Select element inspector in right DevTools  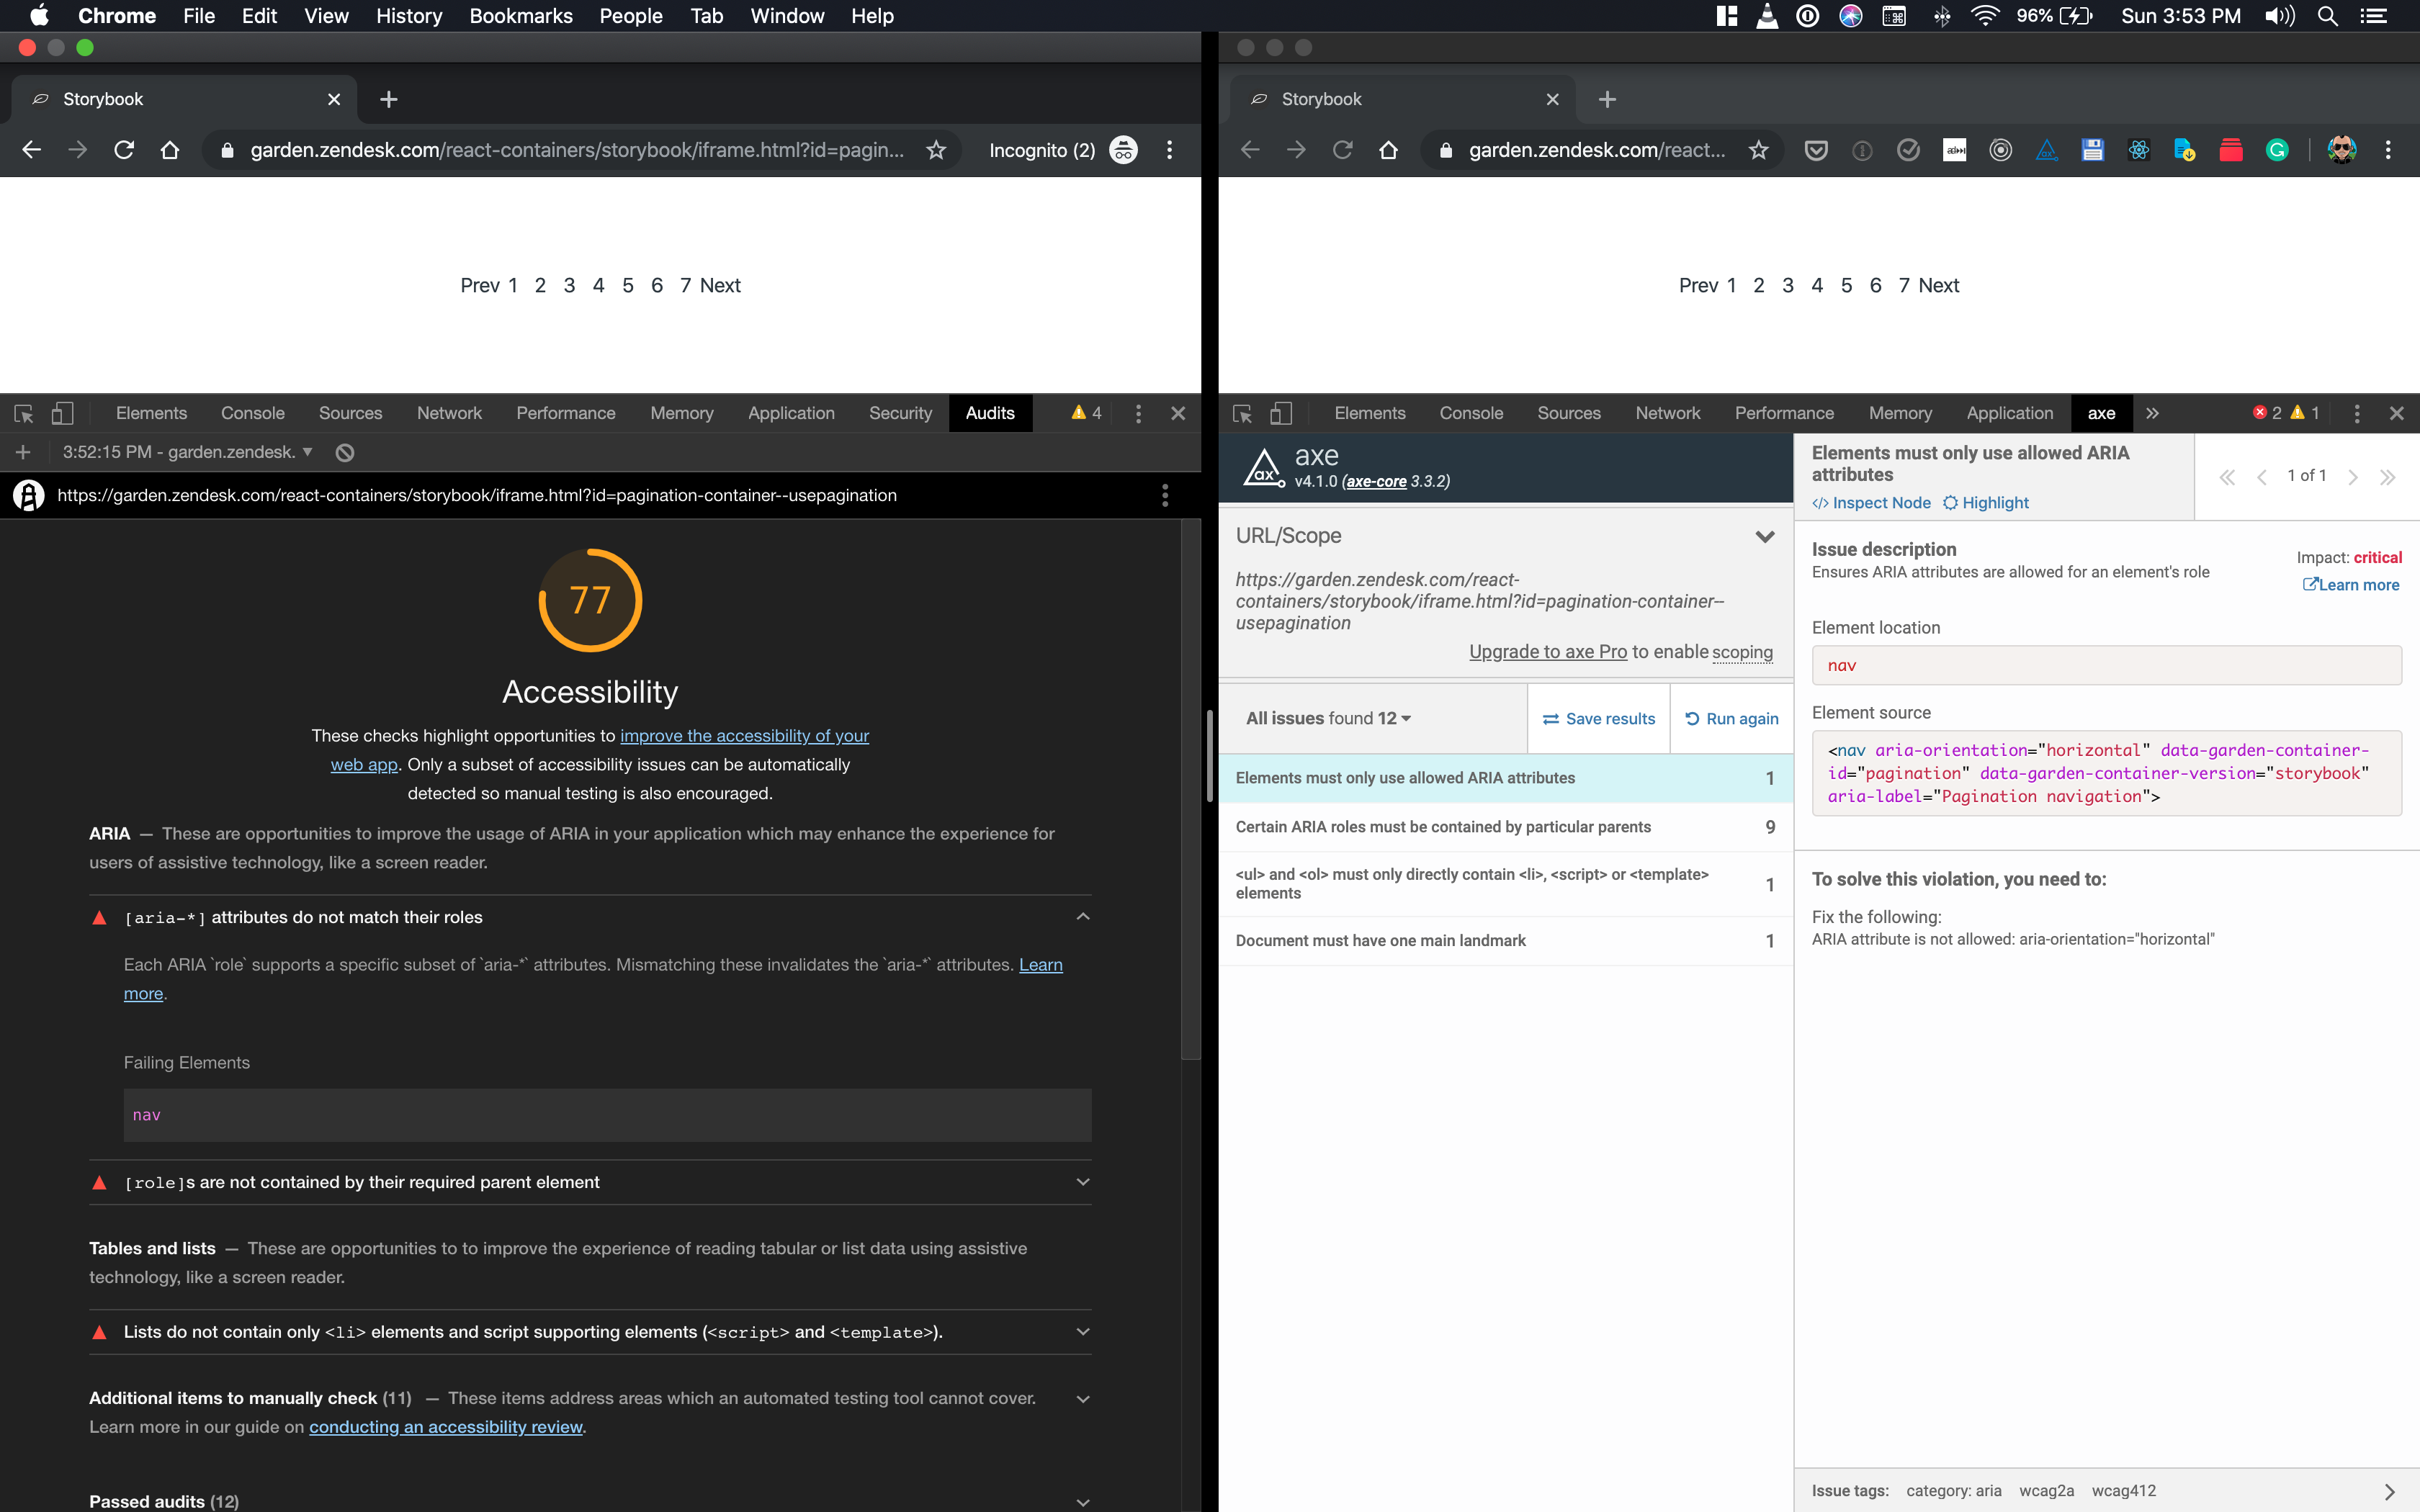(x=1243, y=413)
